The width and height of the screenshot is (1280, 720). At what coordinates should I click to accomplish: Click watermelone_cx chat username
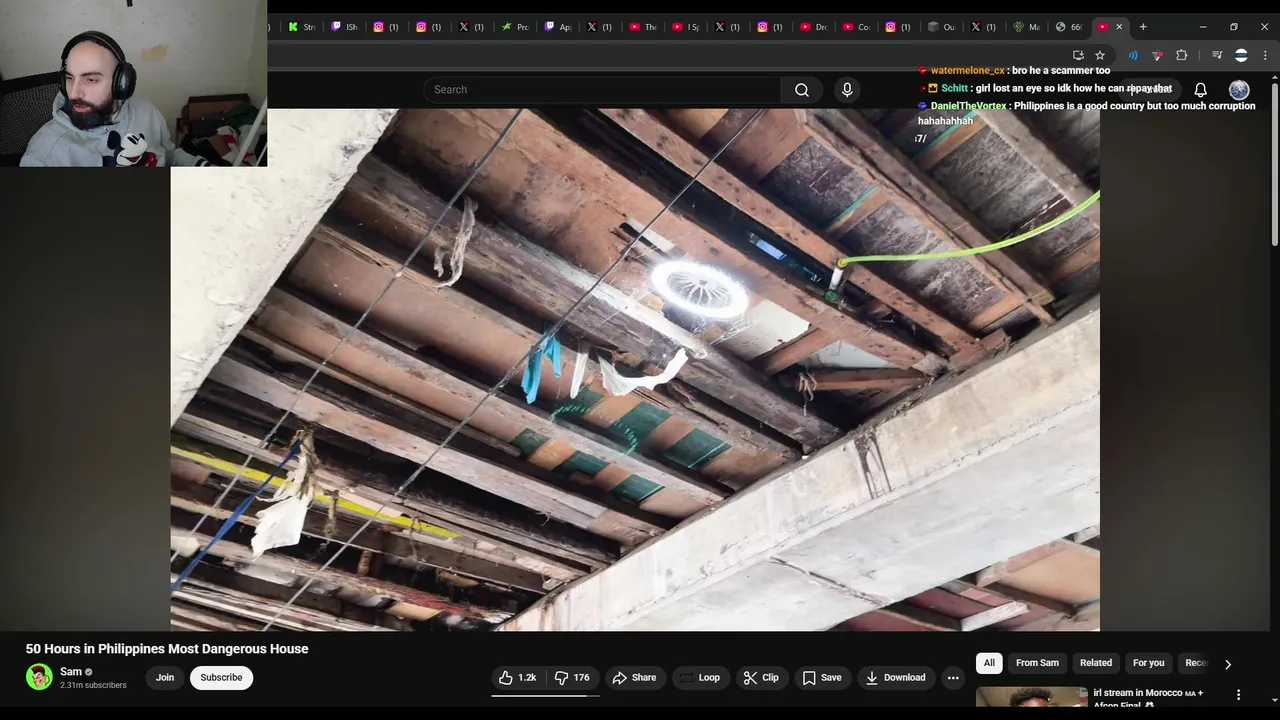tap(967, 71)
